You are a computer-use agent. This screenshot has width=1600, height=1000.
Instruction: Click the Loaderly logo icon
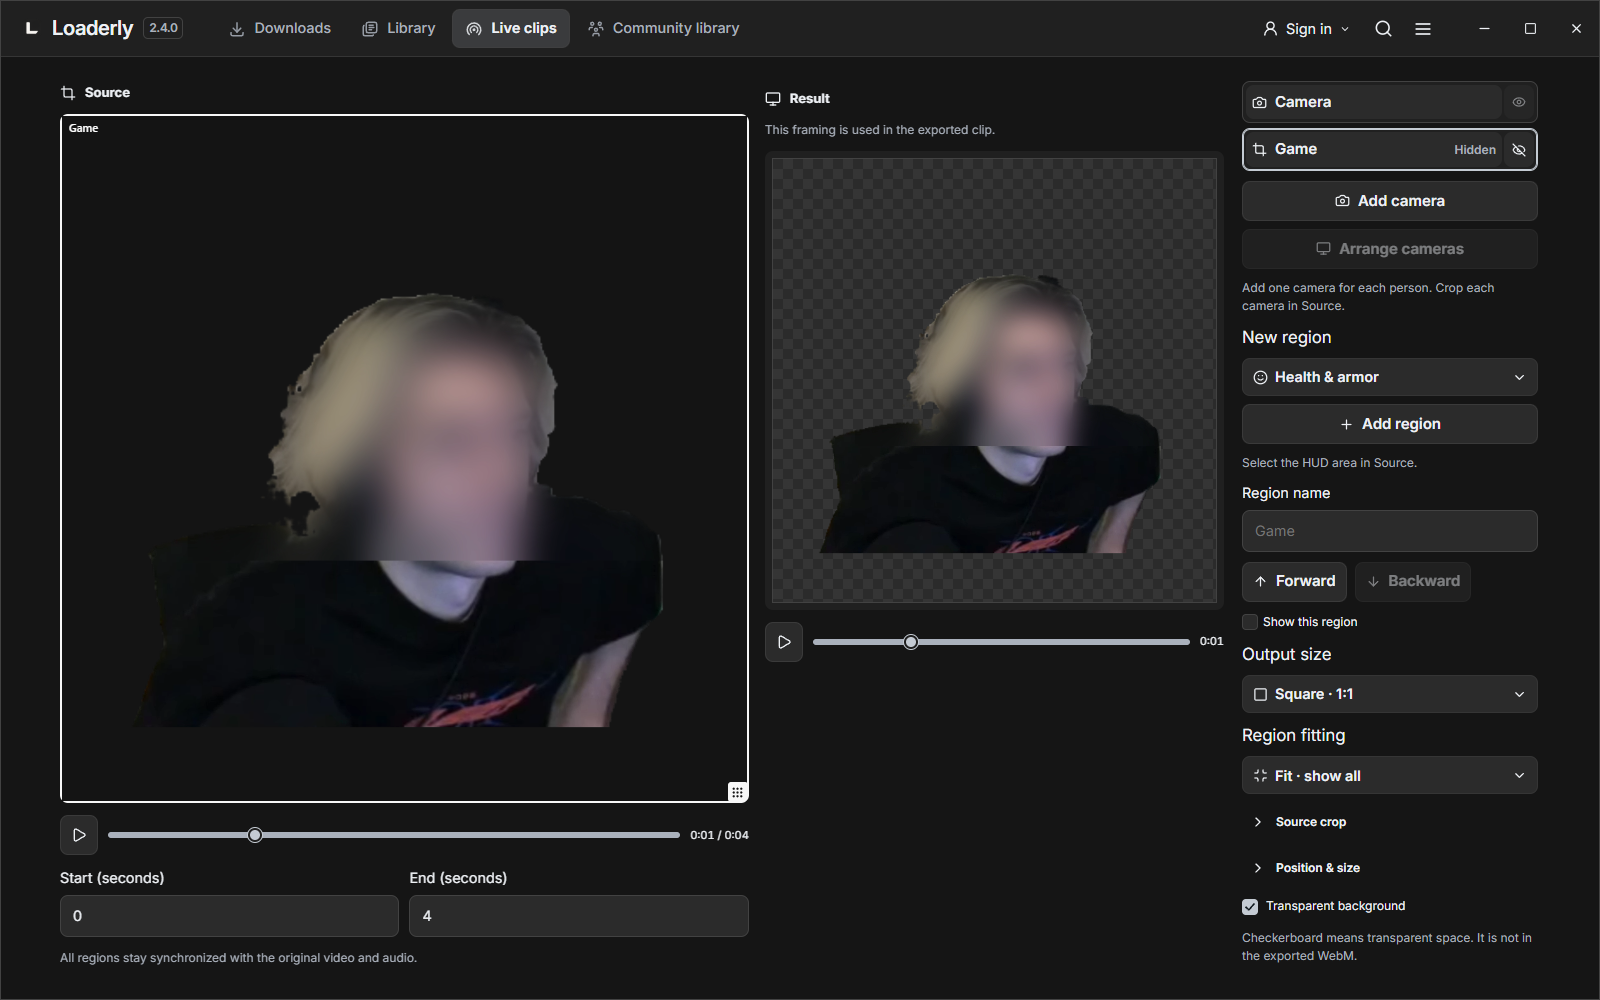[32, 28]
